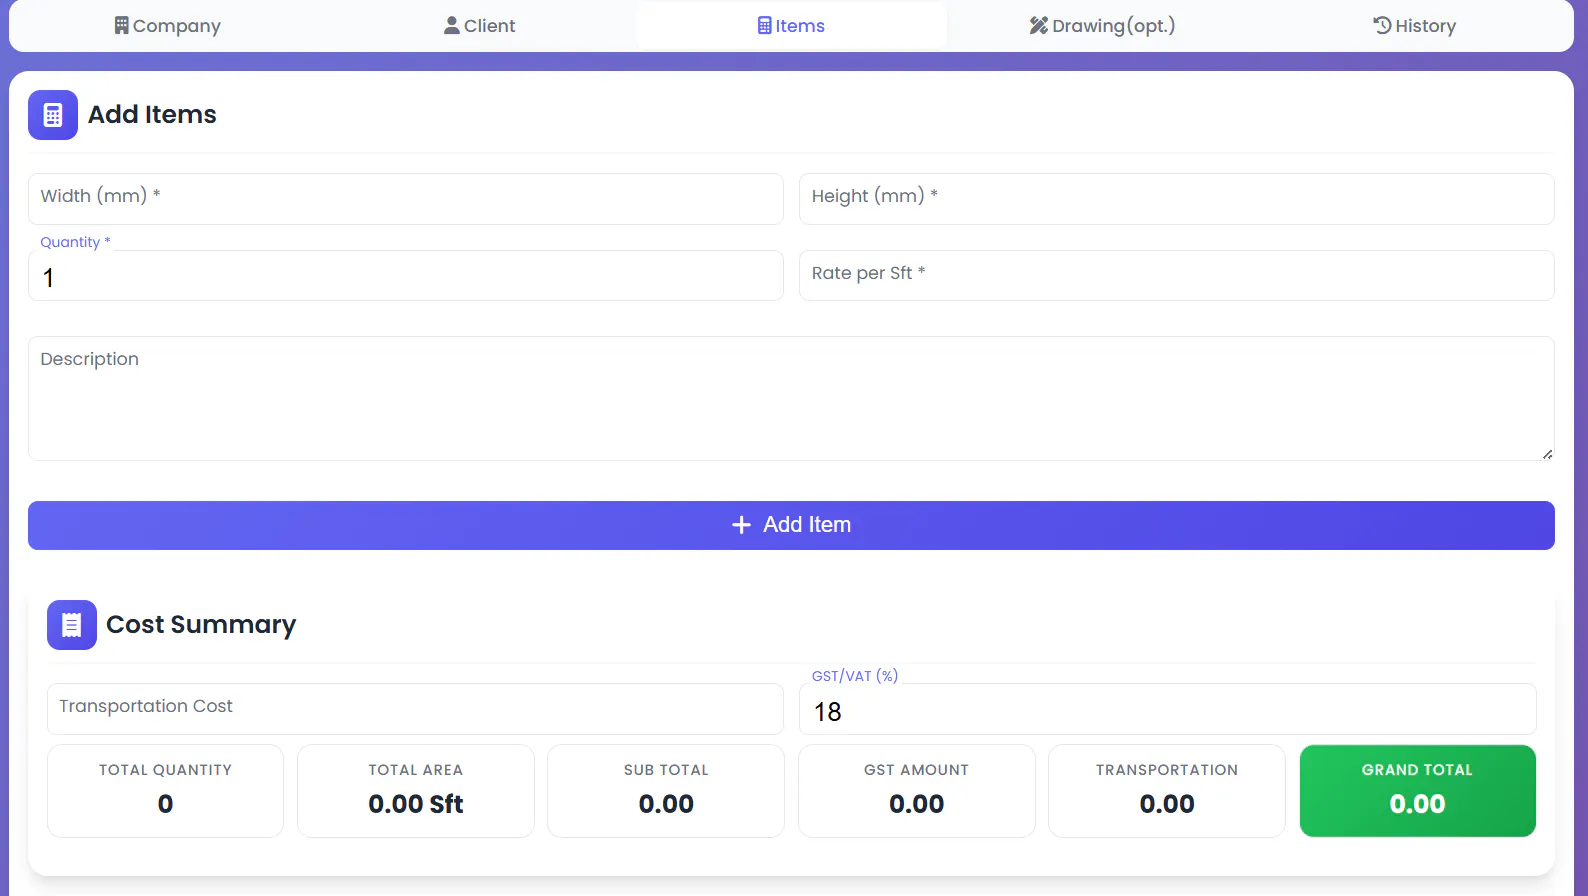Click the receipt icon beside Cost Summary
1588x896 pixels.
tap(72, 625)
